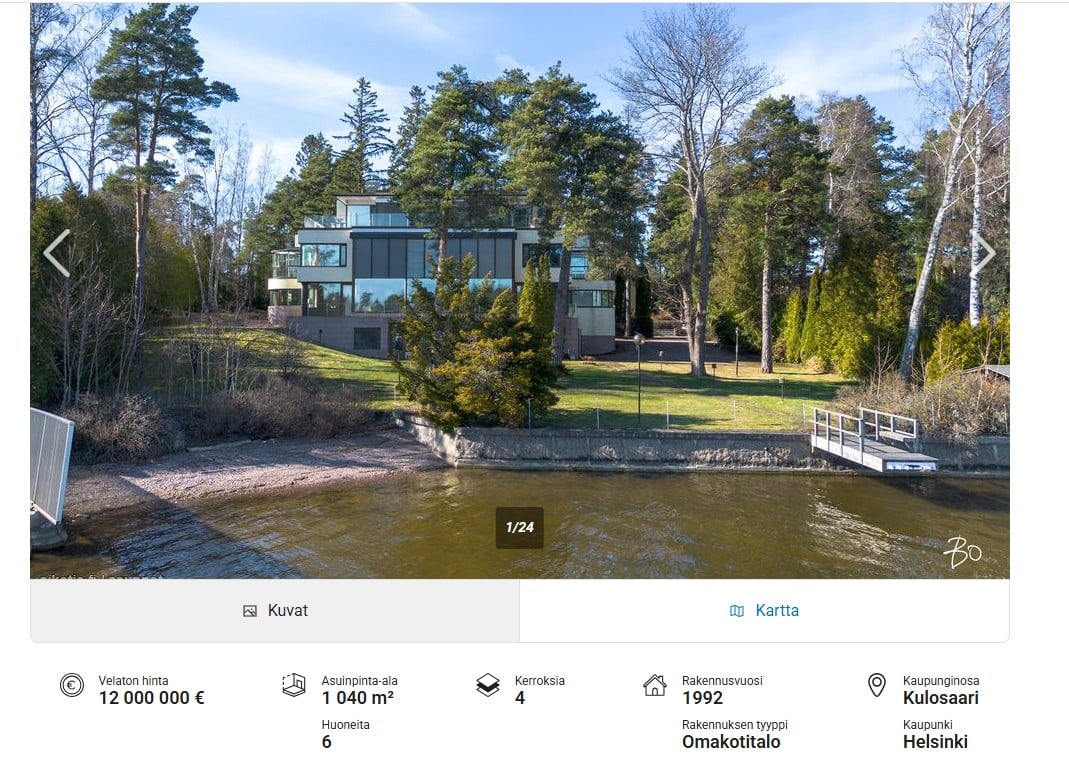Open the main waterfront villa photo
Screen dimensions: 1069x775
point(520,291)
